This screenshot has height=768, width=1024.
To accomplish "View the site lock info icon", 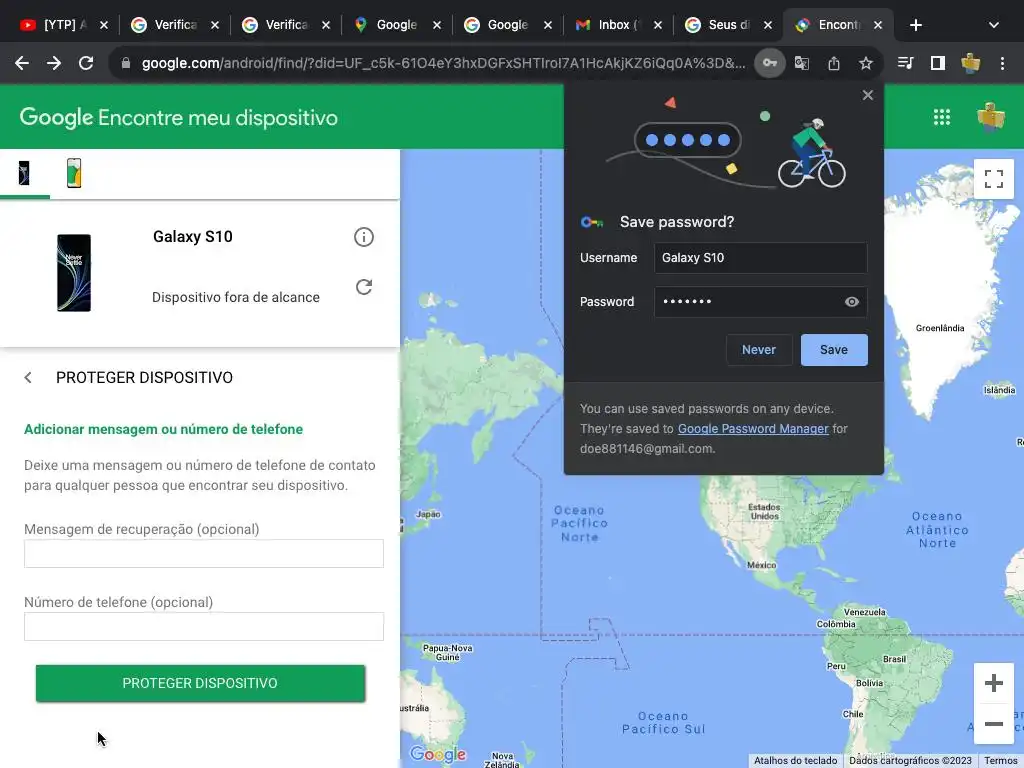I will coord(126,63).
